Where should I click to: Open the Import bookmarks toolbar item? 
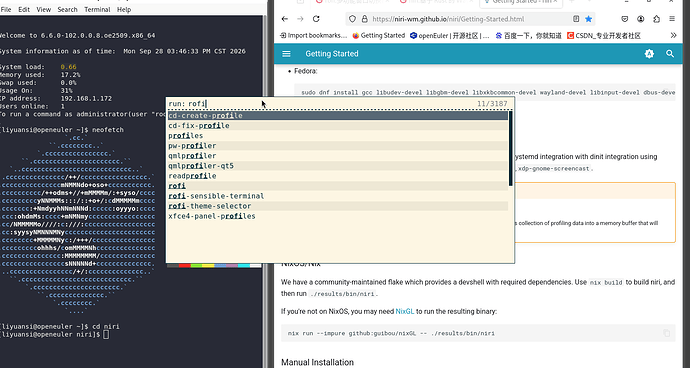coord(314,36)
